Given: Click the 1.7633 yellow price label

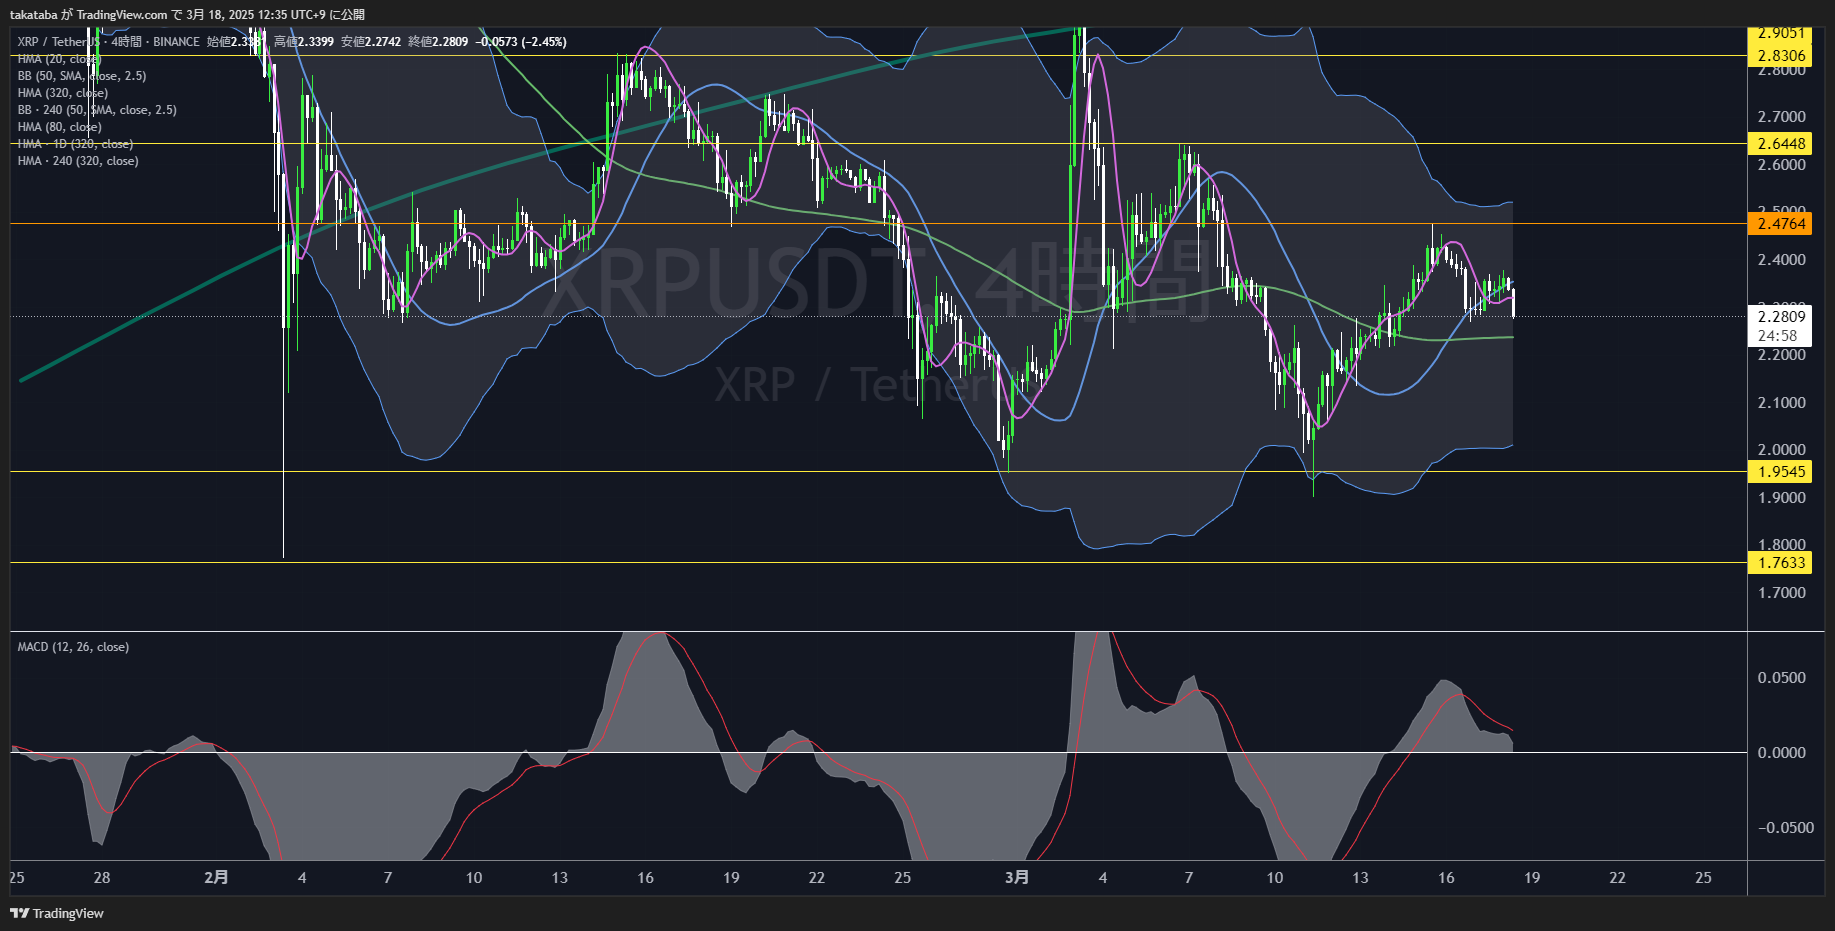Looking at the screenshot, I should tap(1781, 563).
